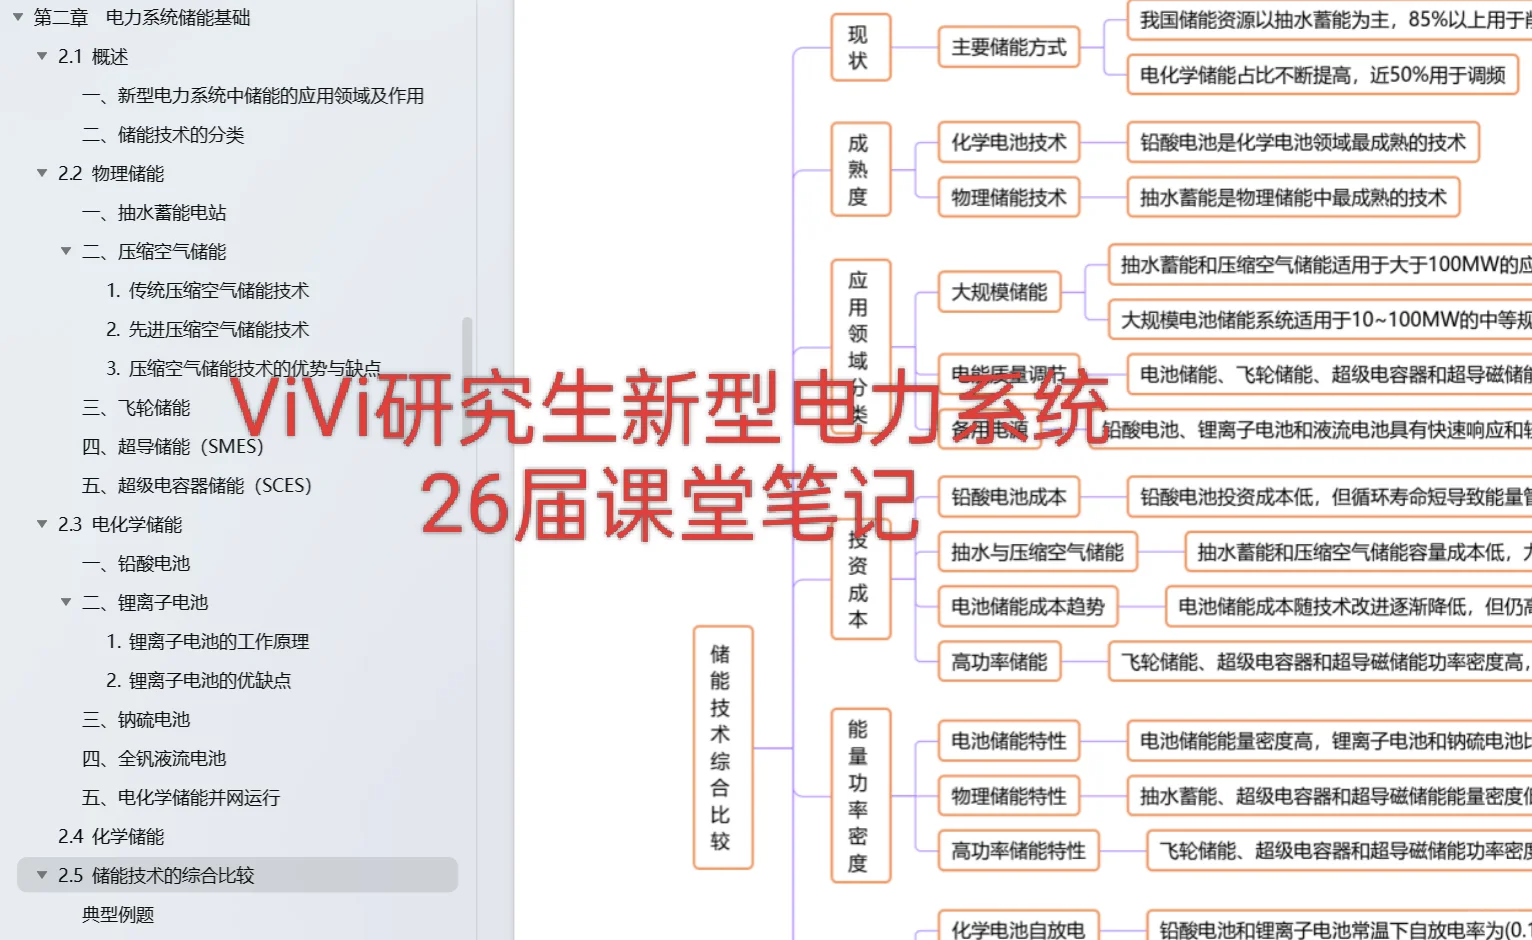
Task: Collapse the "2.1 概述" section expander
Action: coord(41,57)
